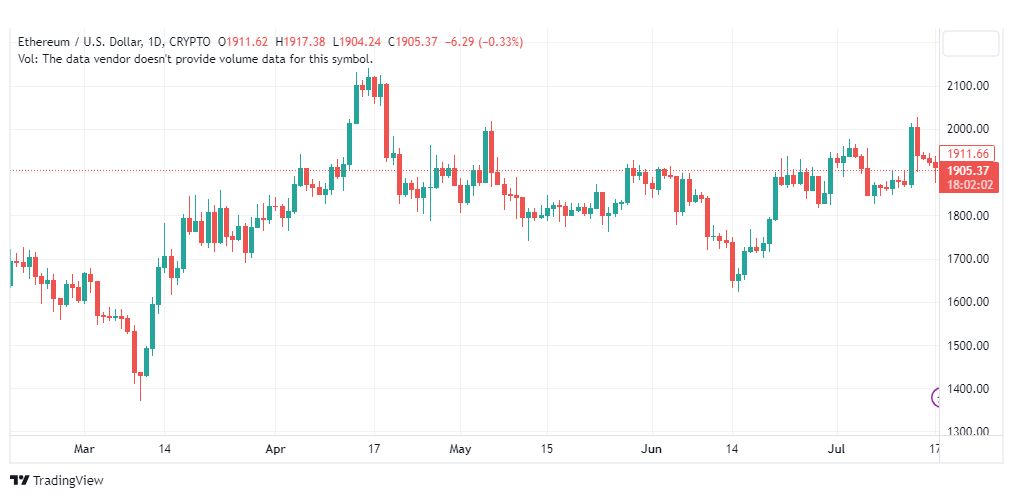
Task: Click the tall green candle near April 17 peak
Action: click(356, 103)
